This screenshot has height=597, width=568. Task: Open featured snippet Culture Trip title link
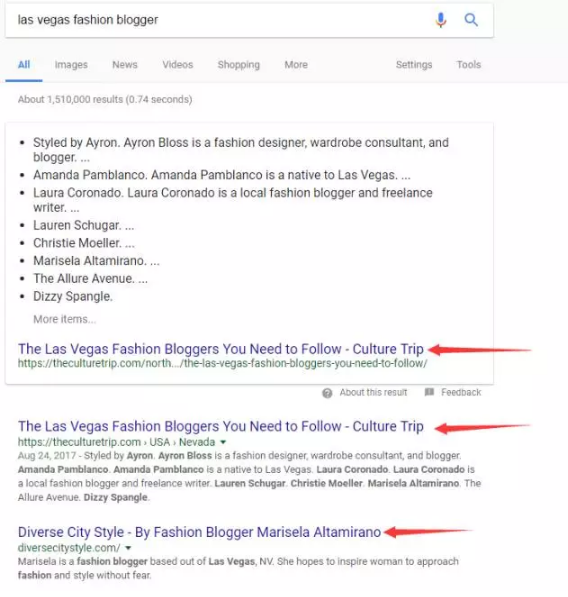pos(221,349)
